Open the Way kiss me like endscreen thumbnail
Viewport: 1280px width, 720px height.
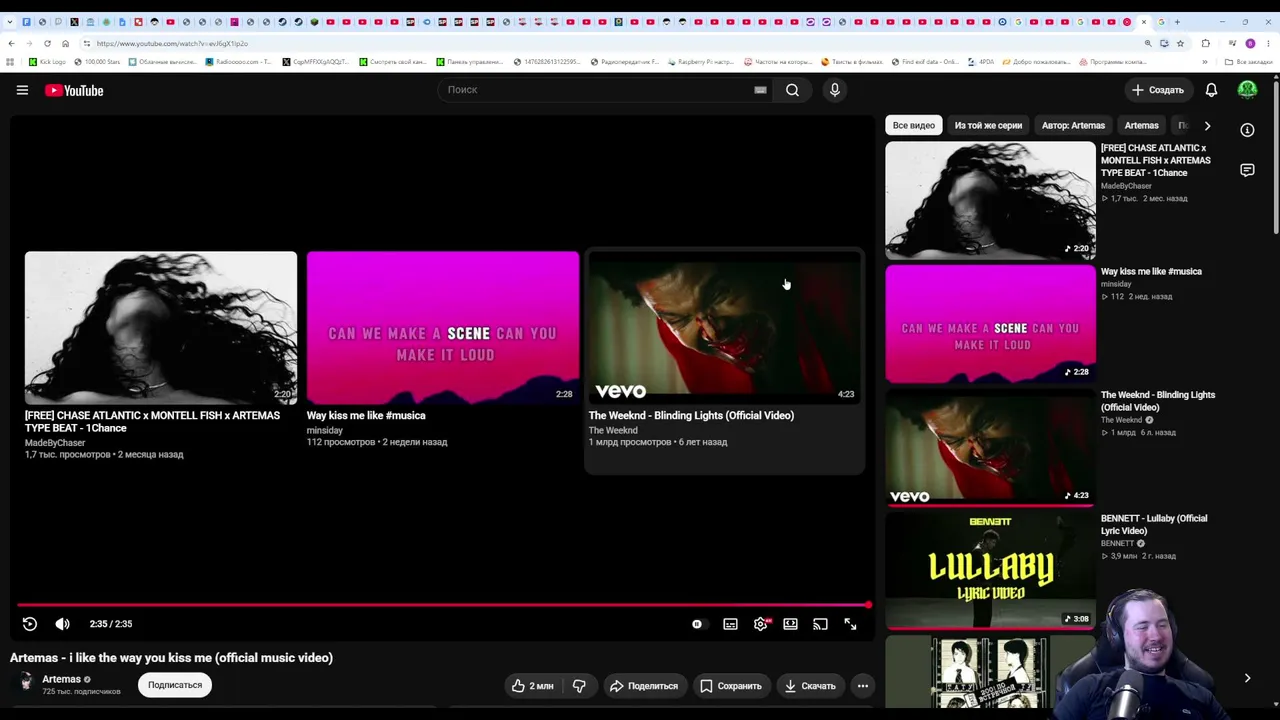pyautogui.click(x=443, y=328)
